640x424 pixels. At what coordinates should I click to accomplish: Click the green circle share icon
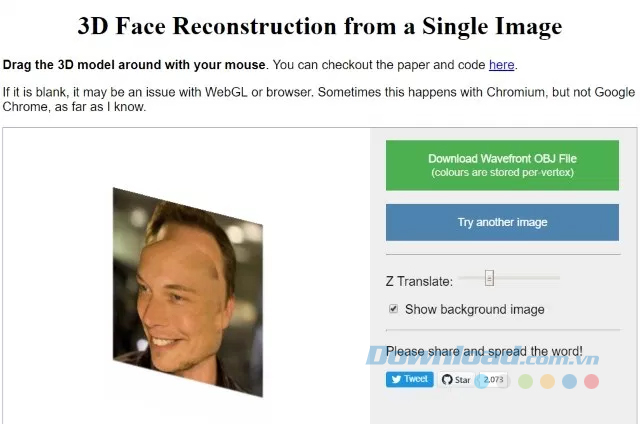pyautogui.click(x=526, y=381)
